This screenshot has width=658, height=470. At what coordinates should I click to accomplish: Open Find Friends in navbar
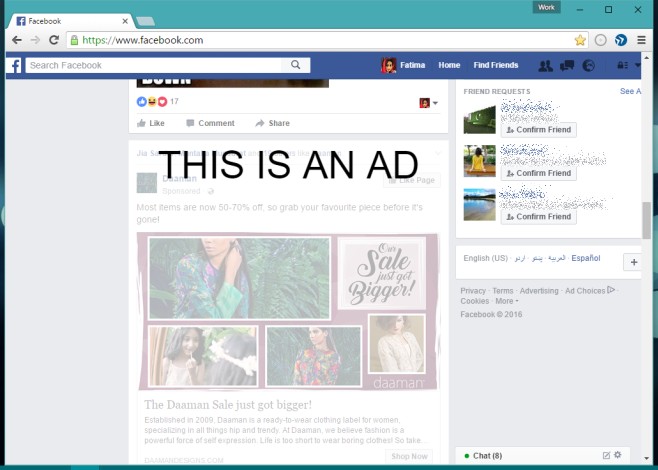click(x=496, y=65)
